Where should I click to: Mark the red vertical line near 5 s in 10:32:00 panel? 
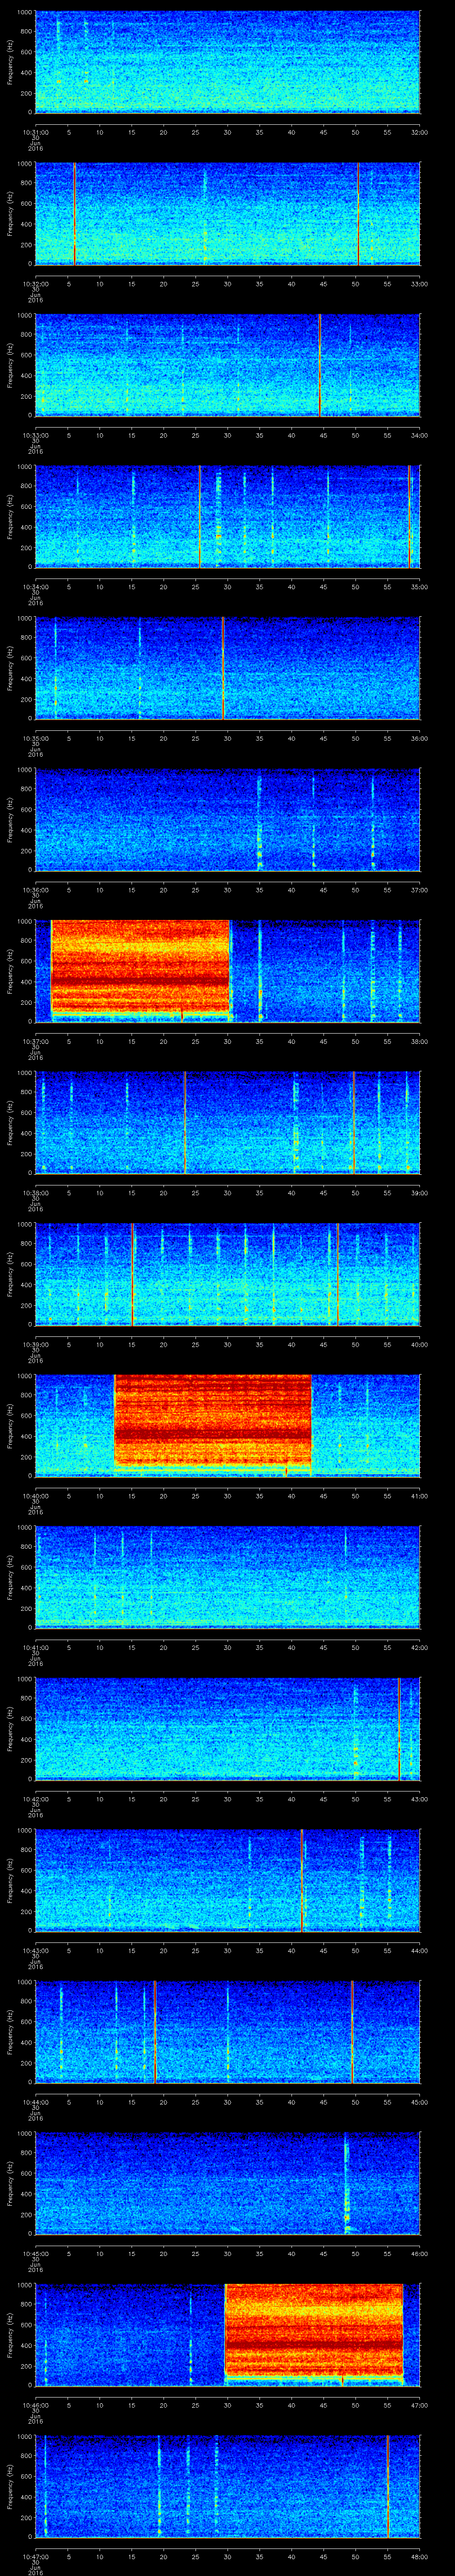tap(74, 213)
